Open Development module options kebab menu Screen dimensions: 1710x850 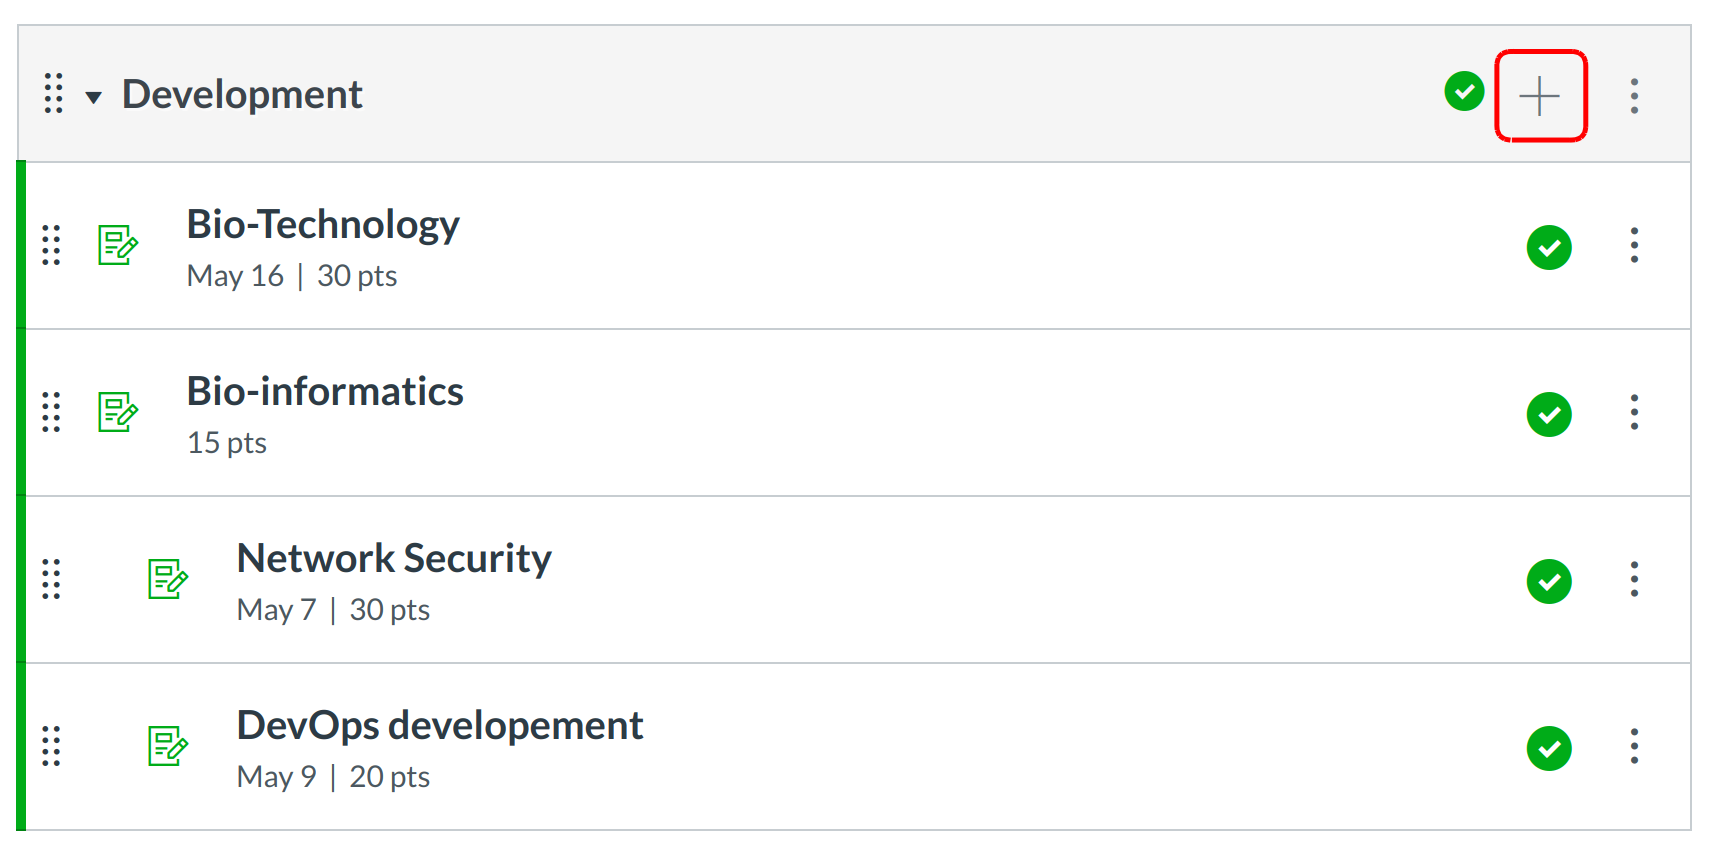point(1634,96)
